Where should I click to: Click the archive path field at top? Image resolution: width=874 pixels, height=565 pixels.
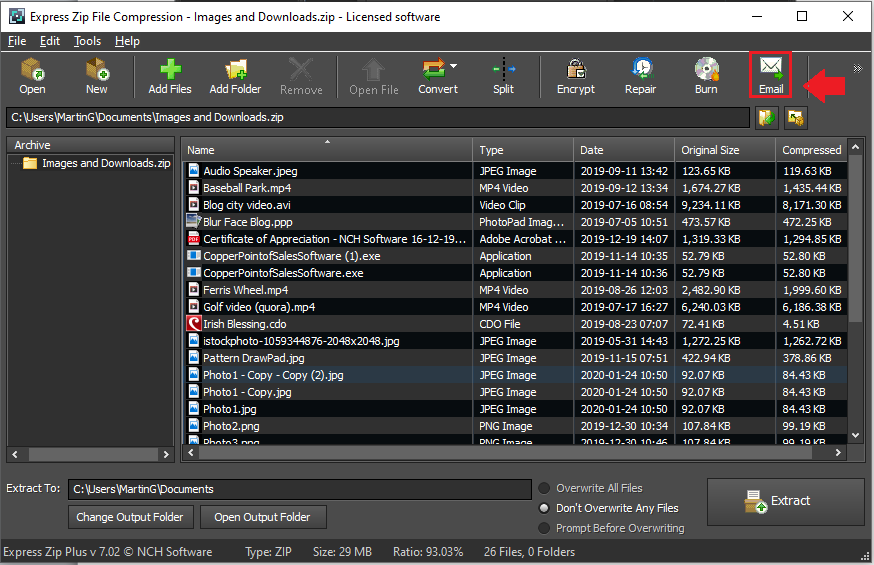[378, 118]
